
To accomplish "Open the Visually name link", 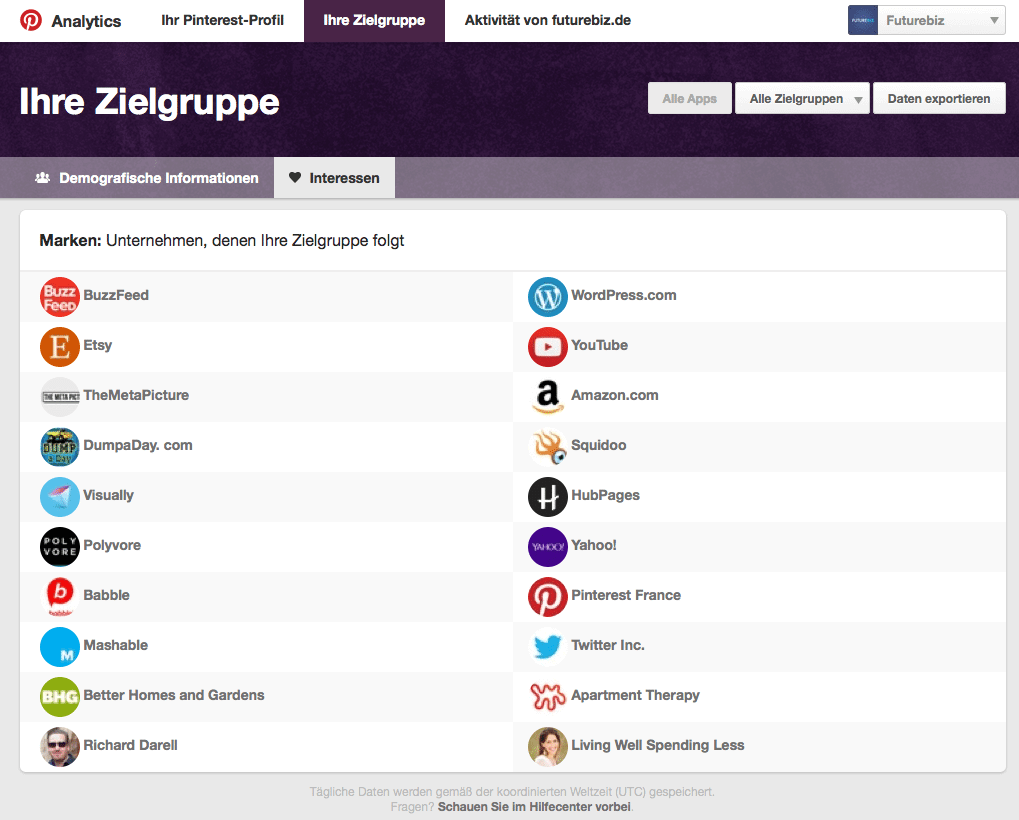I will coord(109,496).
